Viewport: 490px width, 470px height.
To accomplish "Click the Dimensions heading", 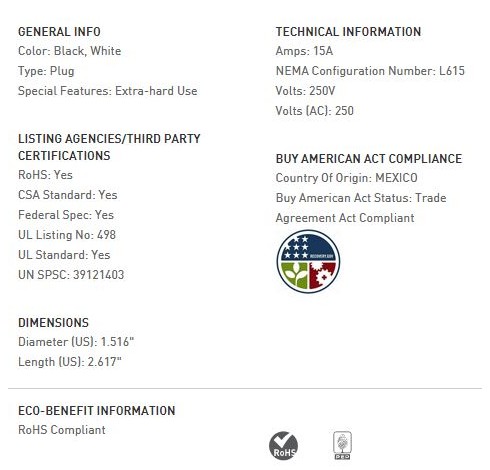I will tap(53, 322).
